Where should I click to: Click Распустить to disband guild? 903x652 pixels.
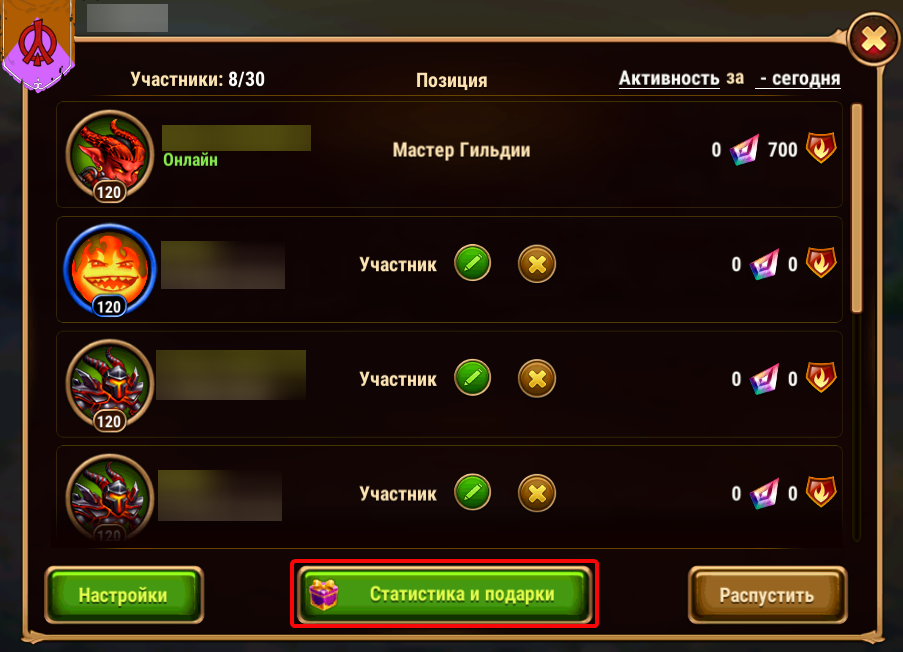click(x=767, y=595)
